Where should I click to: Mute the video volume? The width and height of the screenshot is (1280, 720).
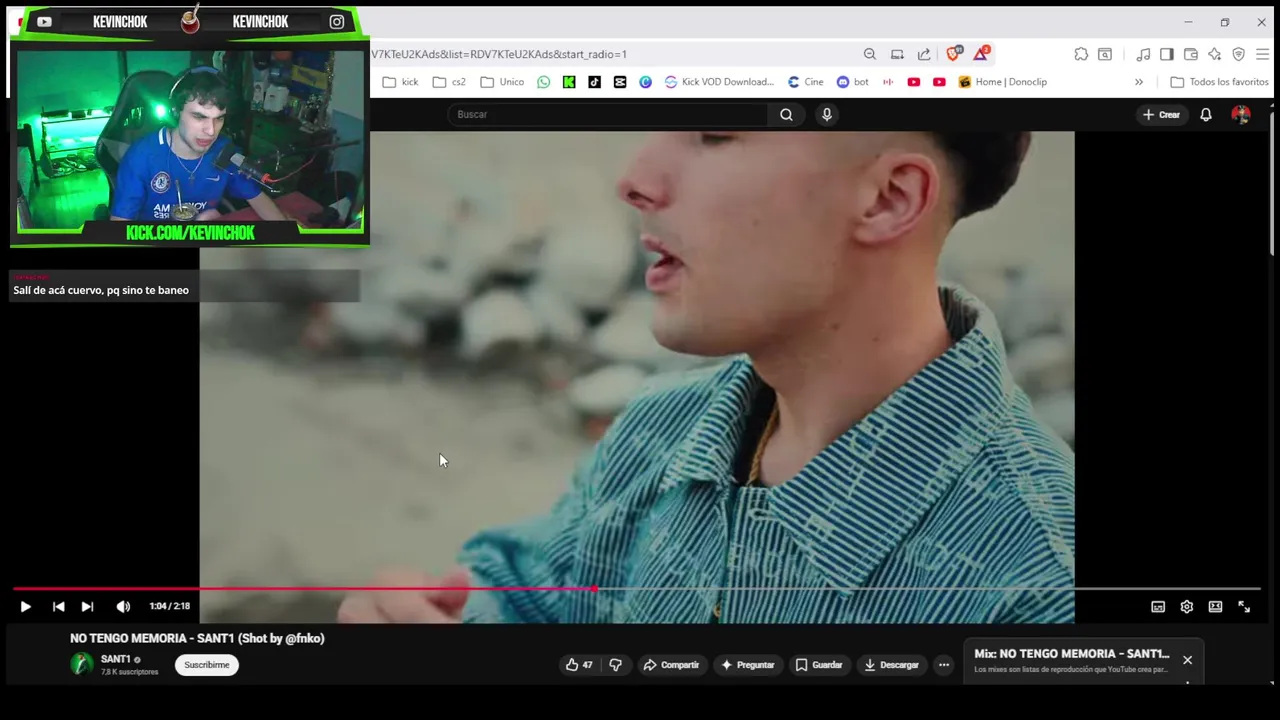click(123, 606)
